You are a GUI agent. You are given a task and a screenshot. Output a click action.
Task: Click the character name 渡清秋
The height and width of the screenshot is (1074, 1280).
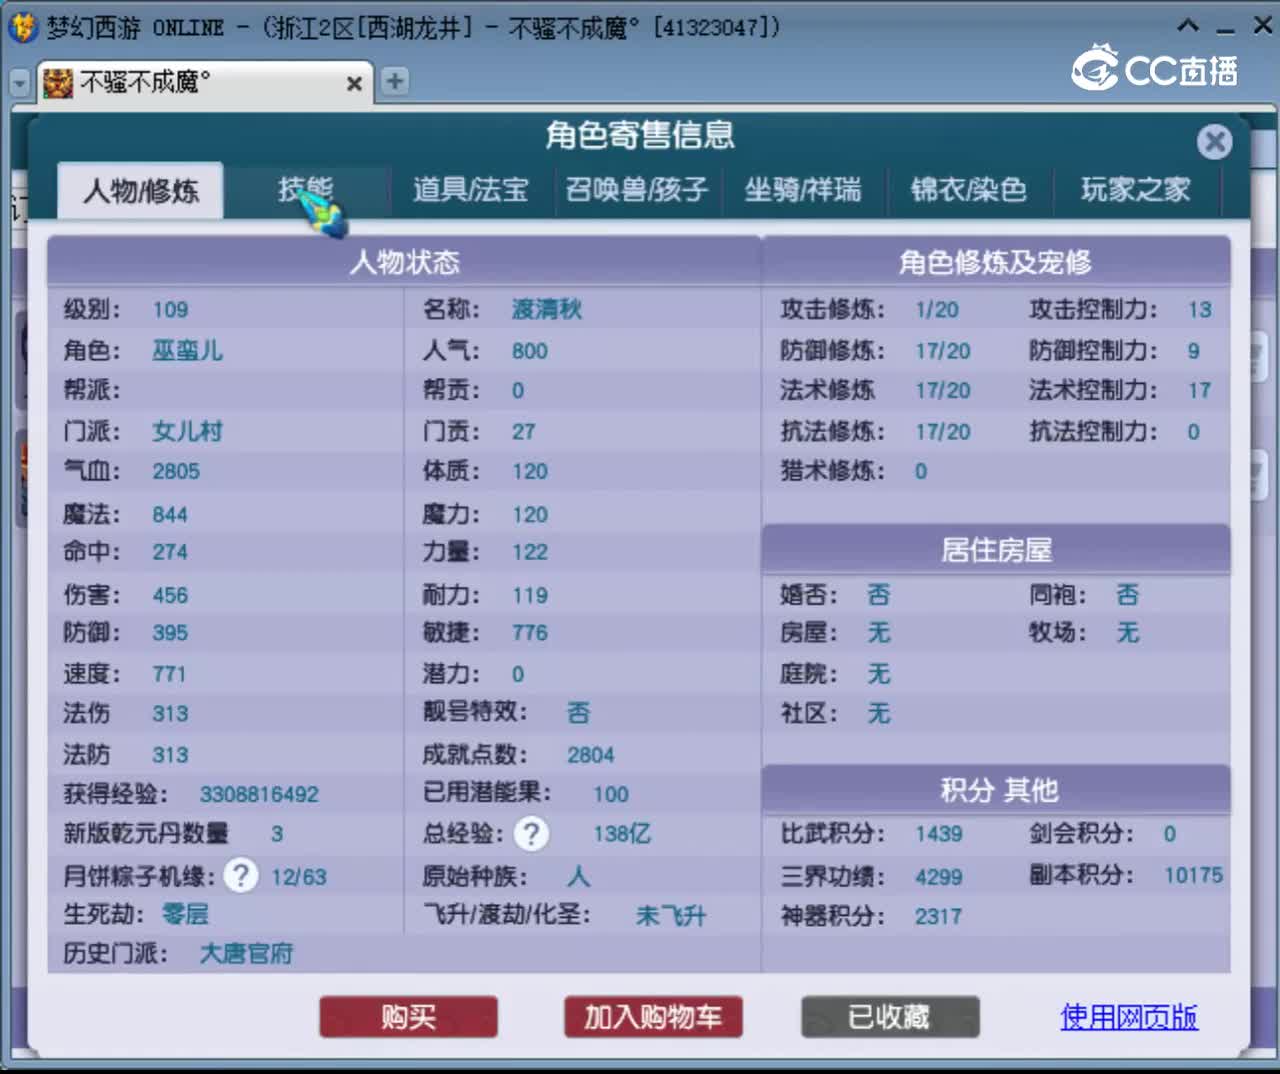click(x=546, y=310)
